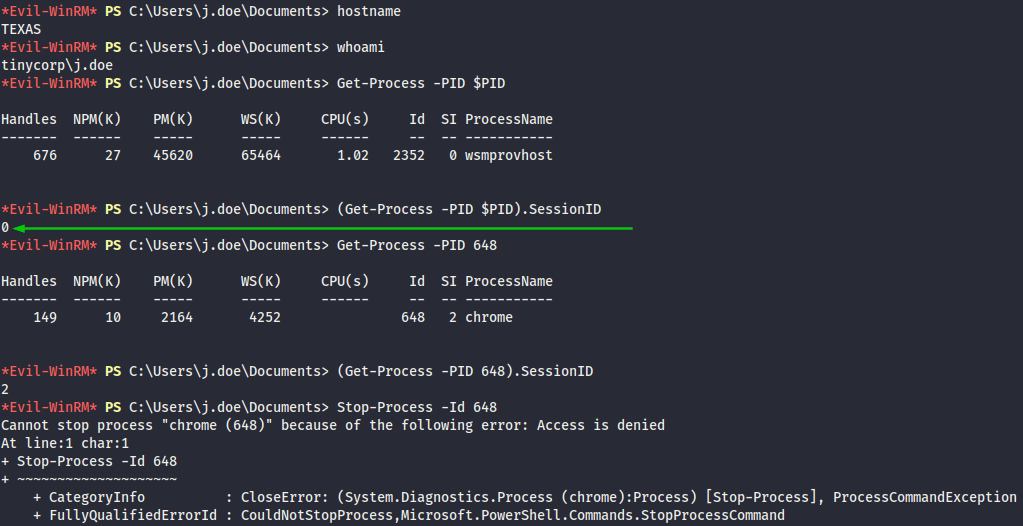
Task: Click the session ID output 0
Action: pyautogui.click(x=5, y=228)
